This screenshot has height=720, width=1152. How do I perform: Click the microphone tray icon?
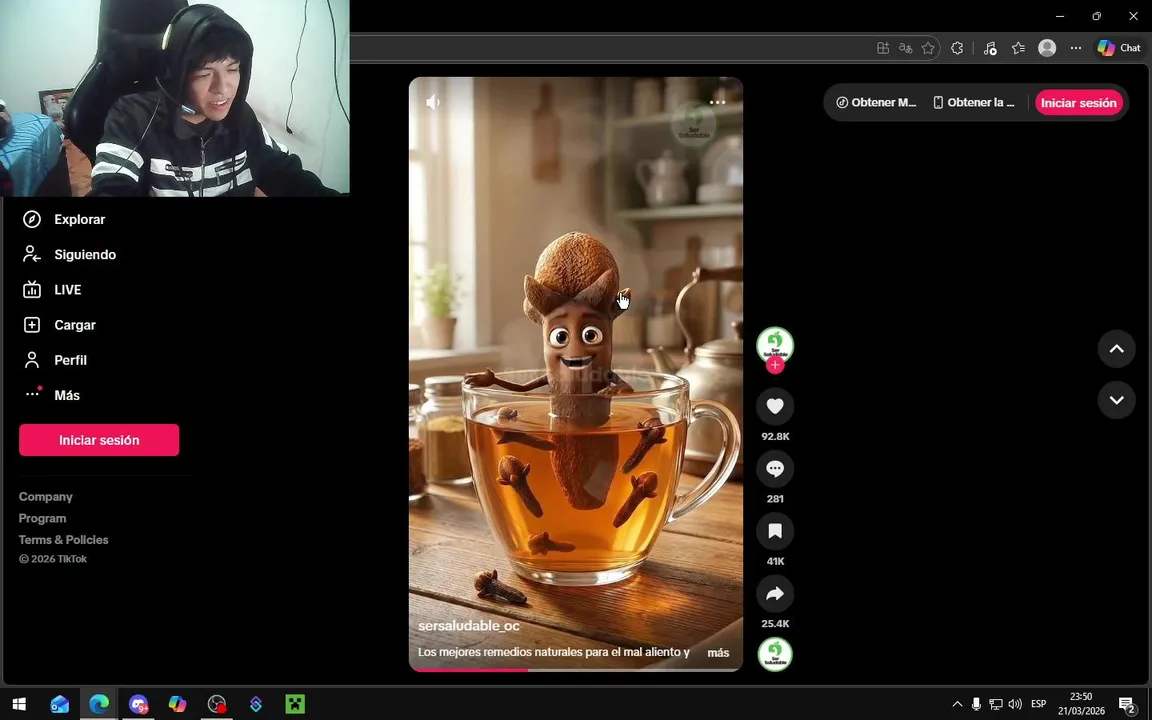[976, 704]
